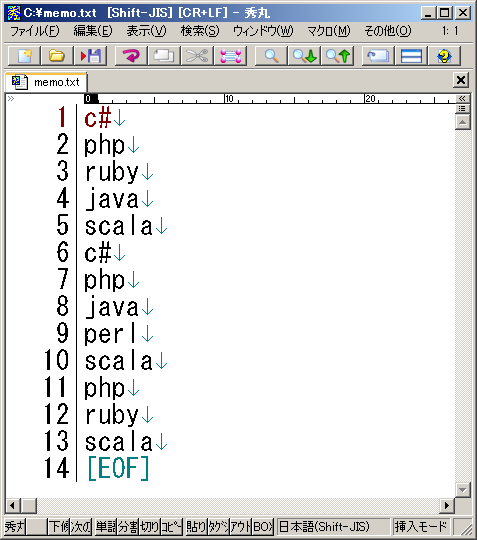
Task: Click the grayed-out Copy toolbar icon
Action: click(164, 56)
